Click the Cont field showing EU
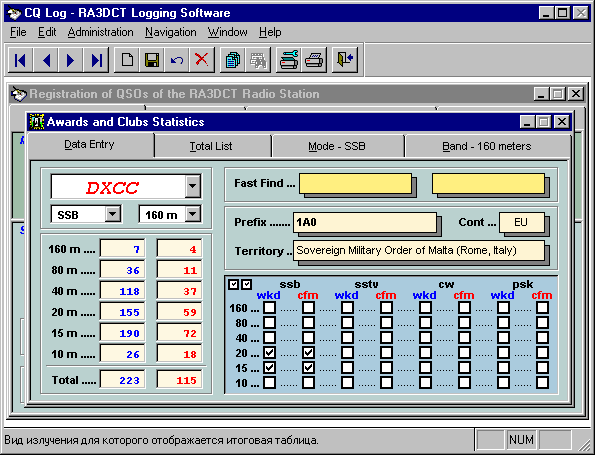Image resolution: width=595 pixels, height=455 pixels. coord(522,222)
